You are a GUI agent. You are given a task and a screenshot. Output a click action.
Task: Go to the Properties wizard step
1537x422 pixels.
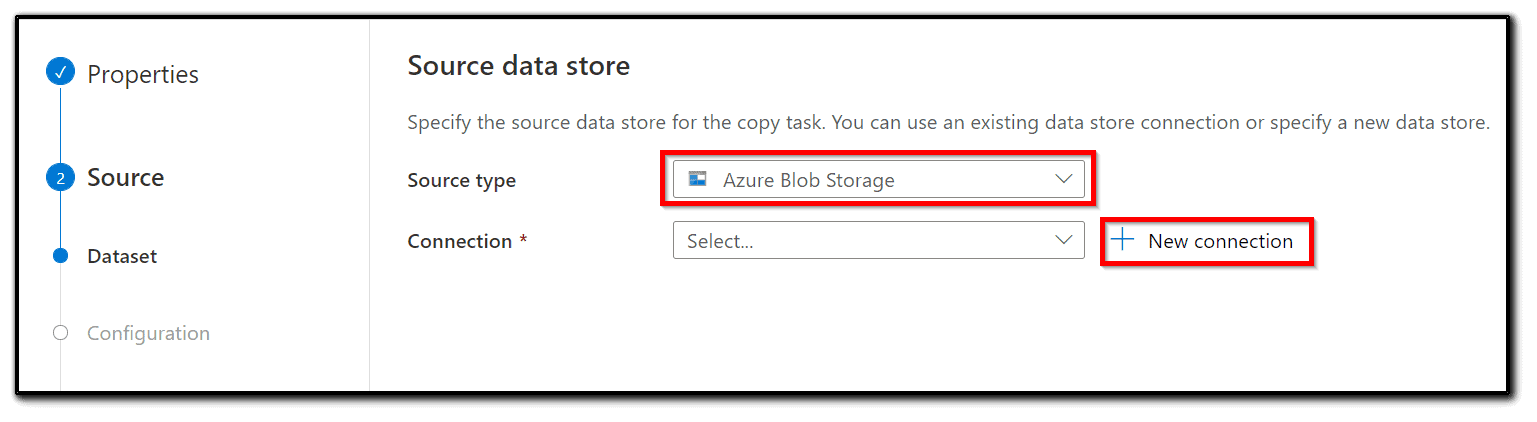click(143, 74)
